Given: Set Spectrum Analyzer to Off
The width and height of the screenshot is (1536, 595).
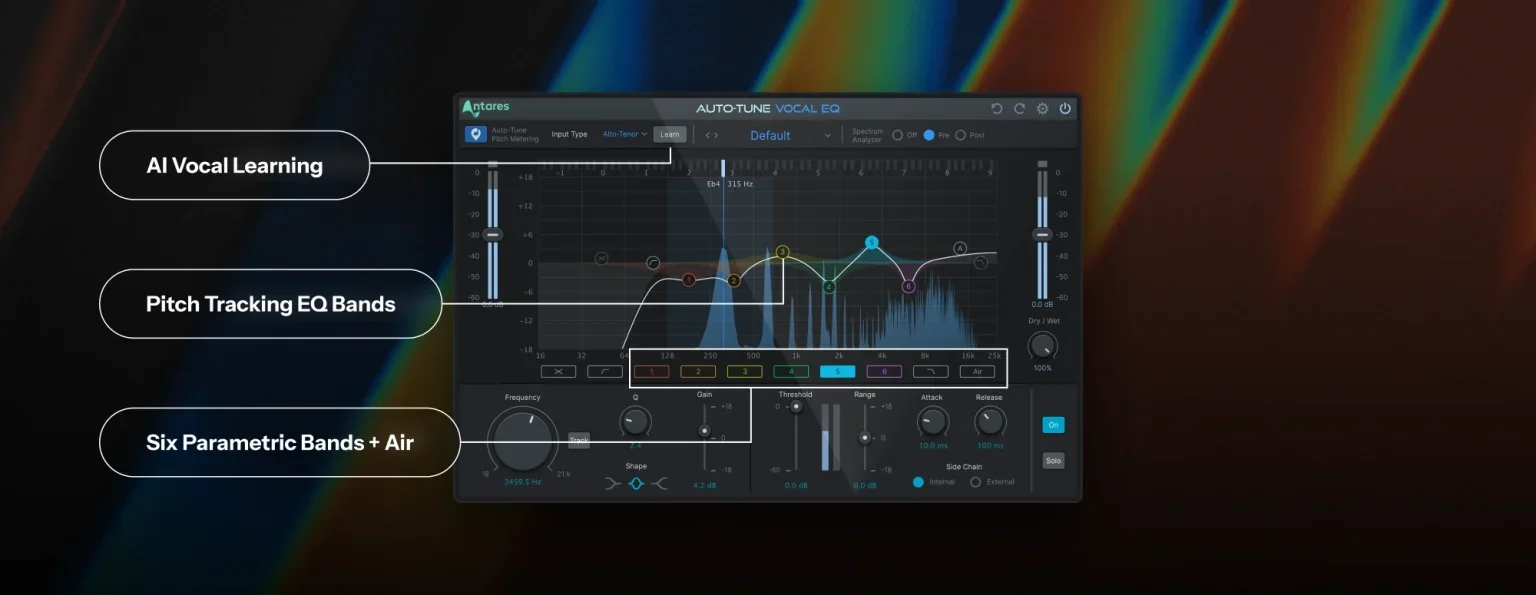Looking at the screenshot, I should 897,135.
